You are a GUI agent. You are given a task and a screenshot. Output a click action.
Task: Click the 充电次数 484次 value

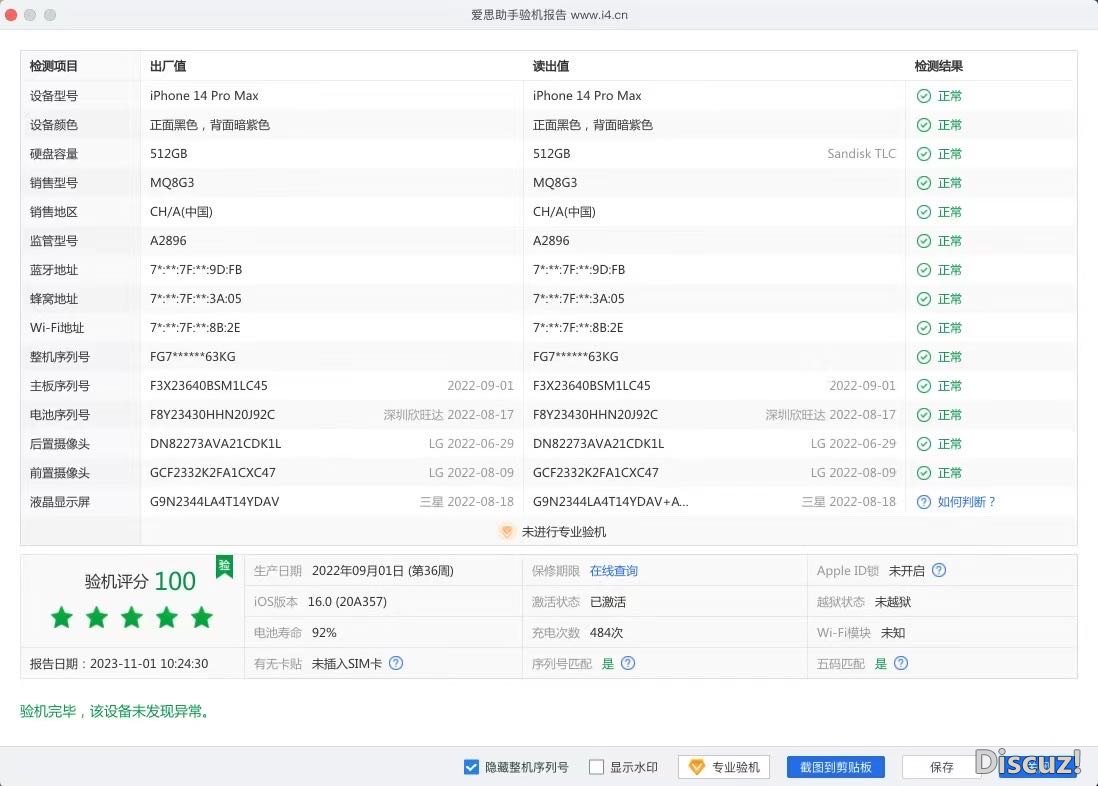pyautogui.click(x=606, y=633)
